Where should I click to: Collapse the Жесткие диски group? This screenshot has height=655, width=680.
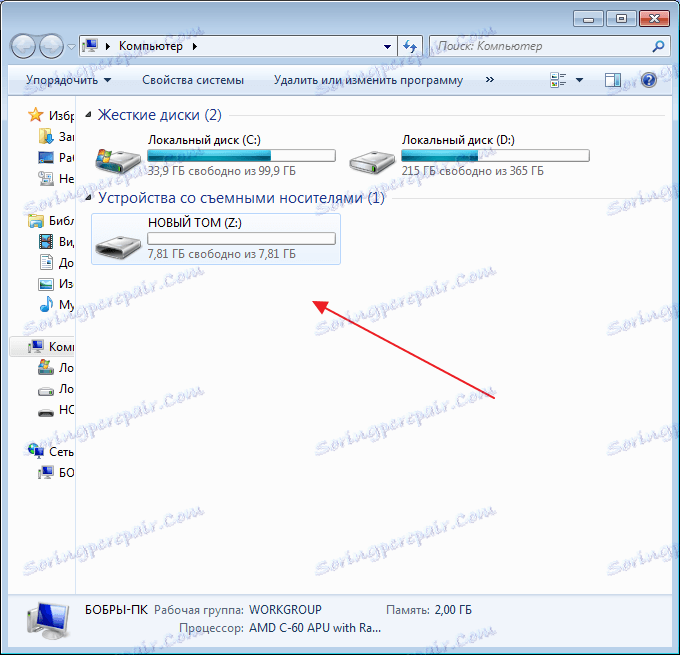point(88,115)
